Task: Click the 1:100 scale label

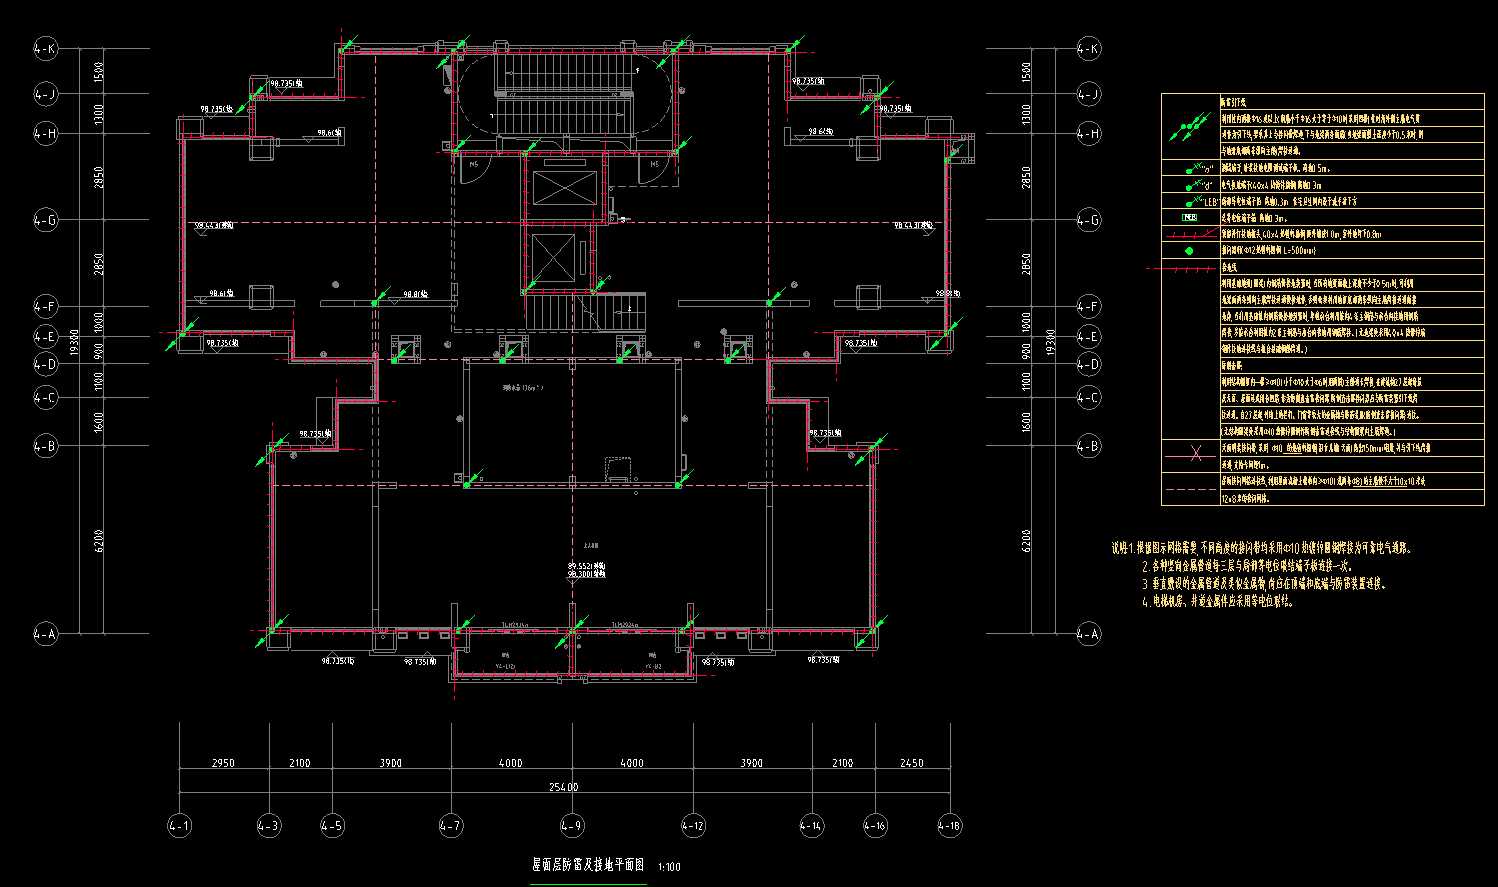Action: [670, 867]
